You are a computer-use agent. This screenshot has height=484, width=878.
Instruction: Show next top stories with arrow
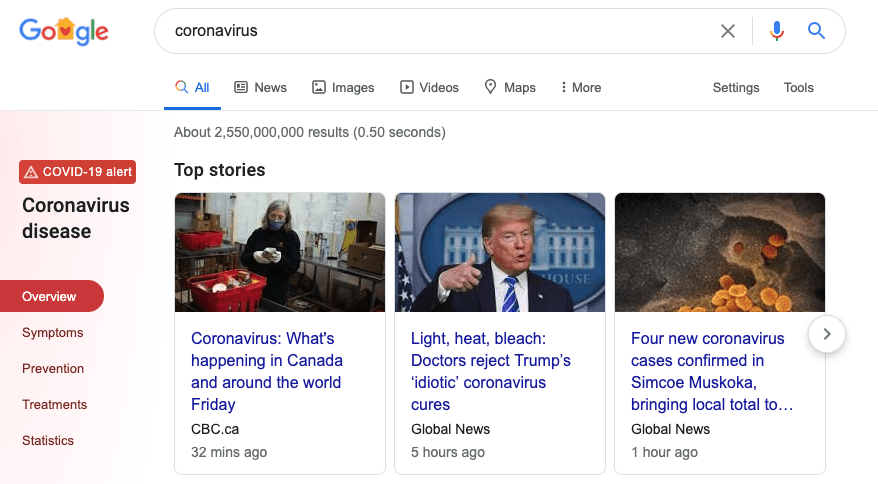(827, 334)
